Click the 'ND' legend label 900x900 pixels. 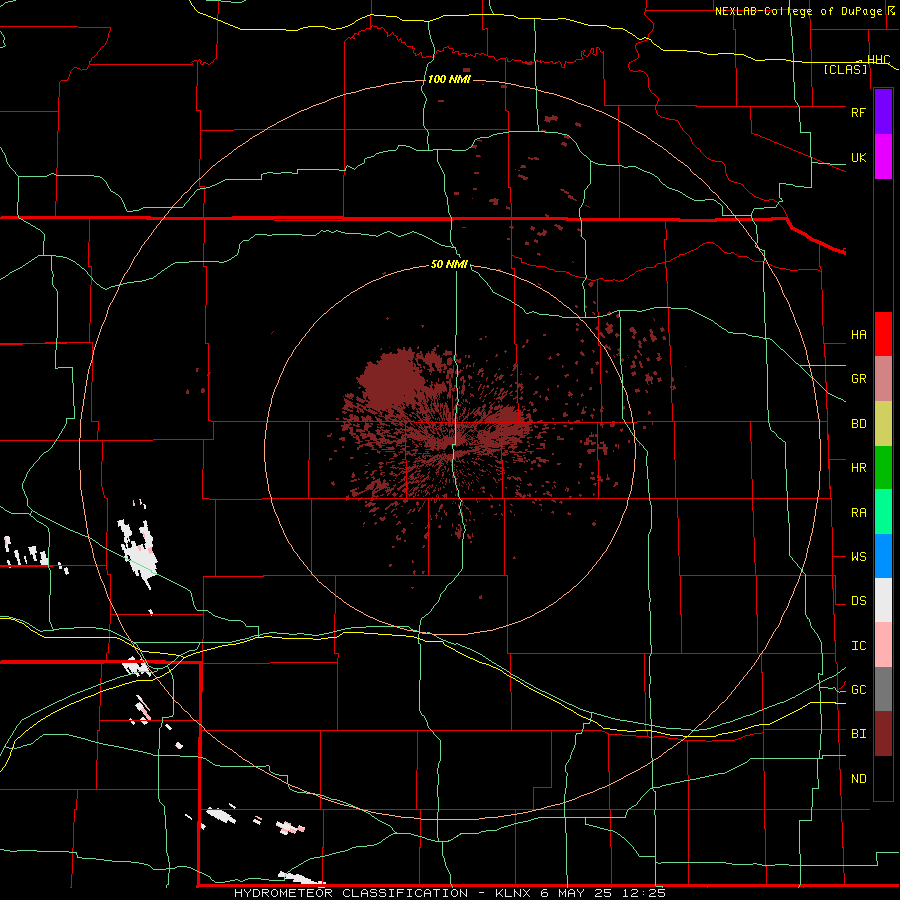858,779
